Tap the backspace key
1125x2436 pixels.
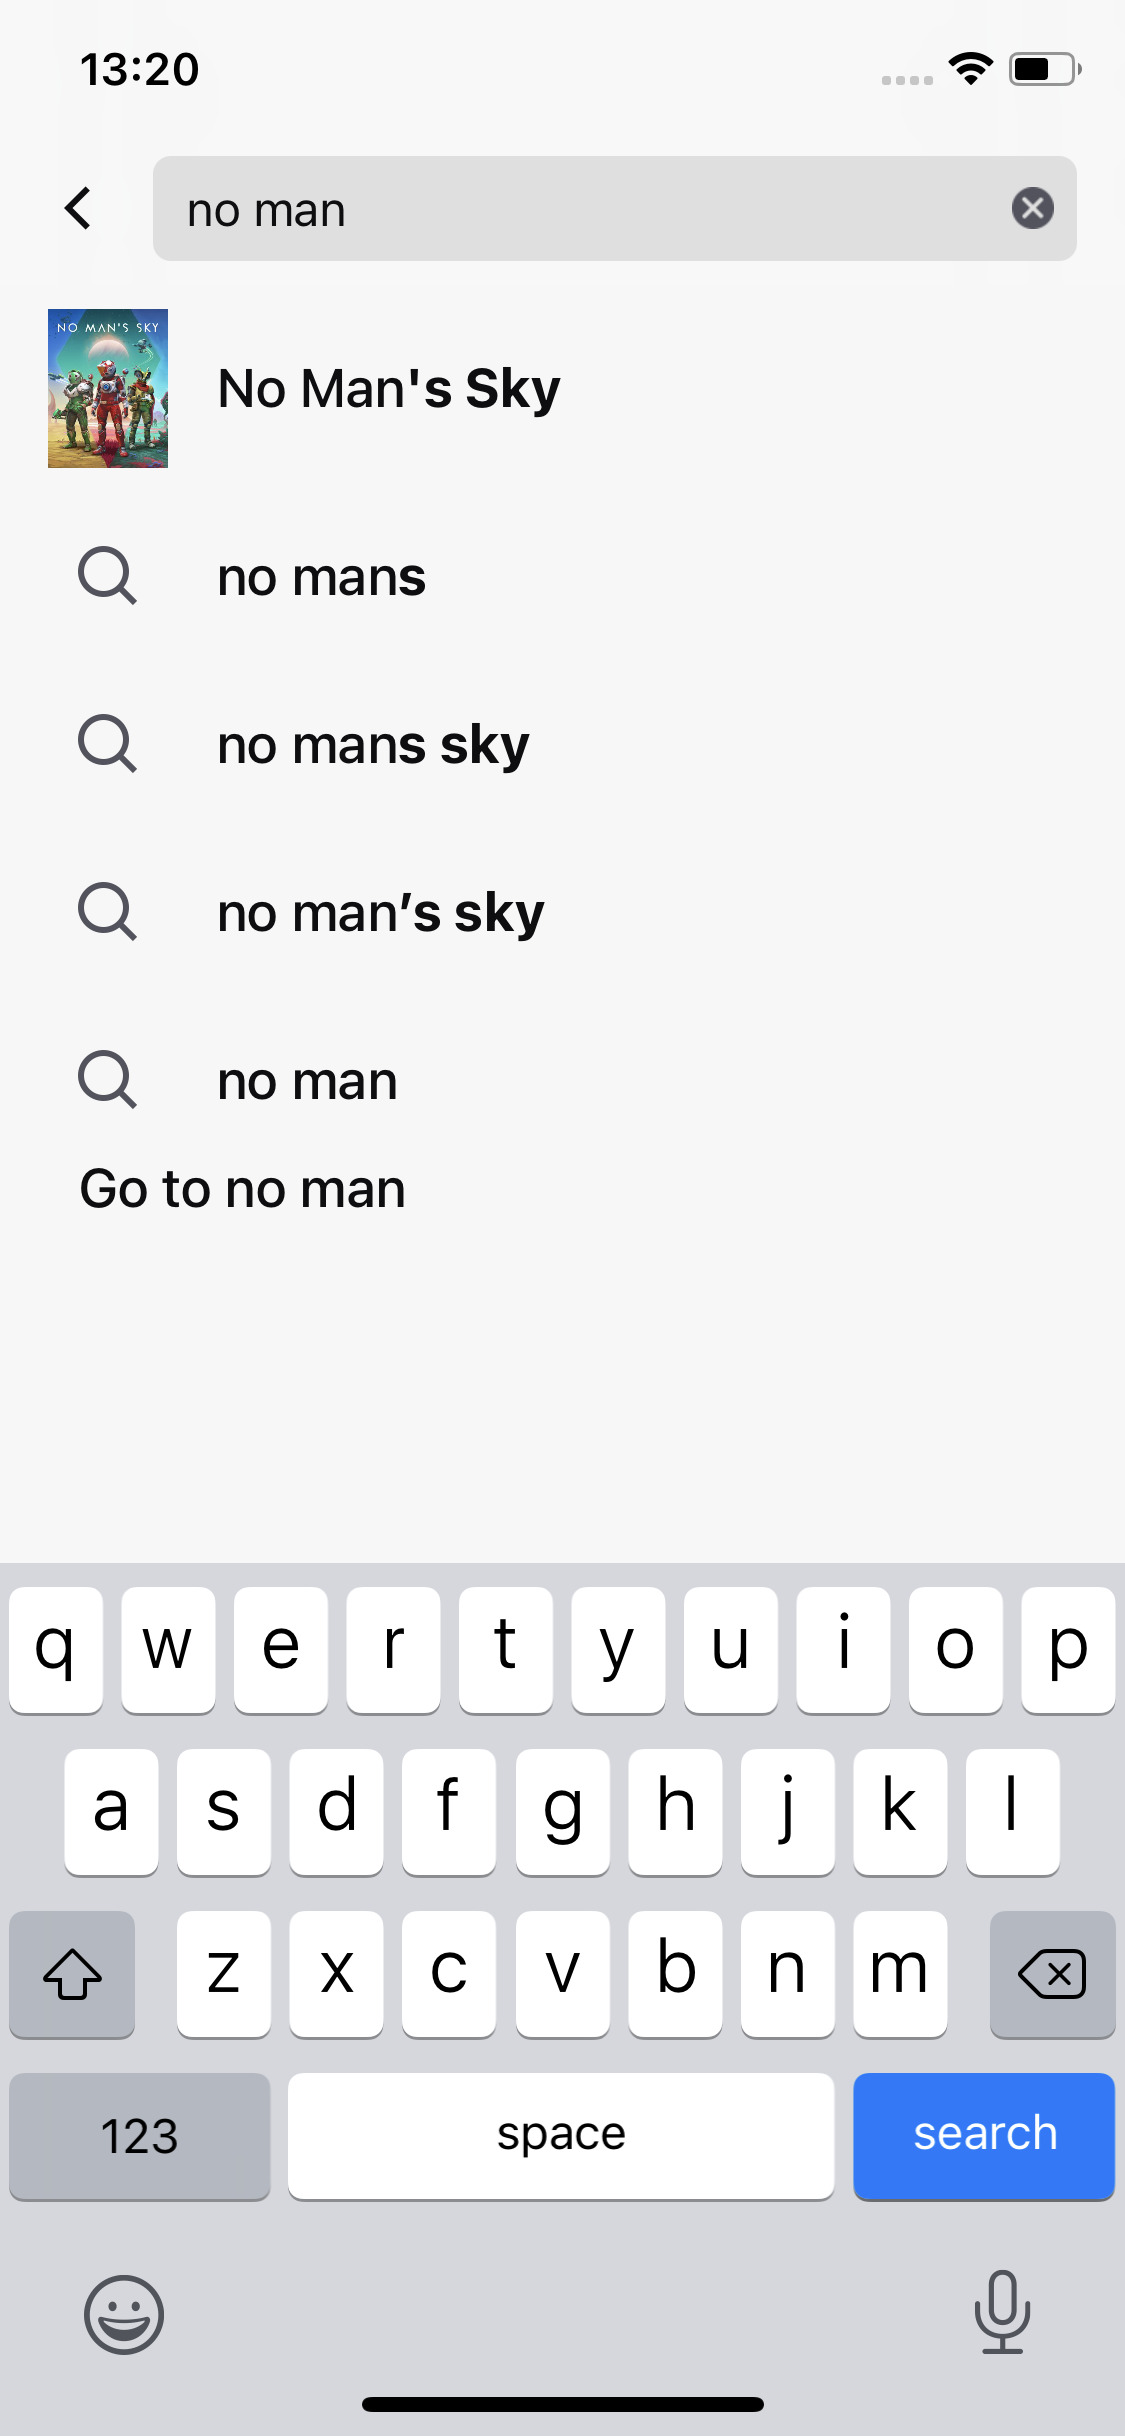click(1051, 1973)
